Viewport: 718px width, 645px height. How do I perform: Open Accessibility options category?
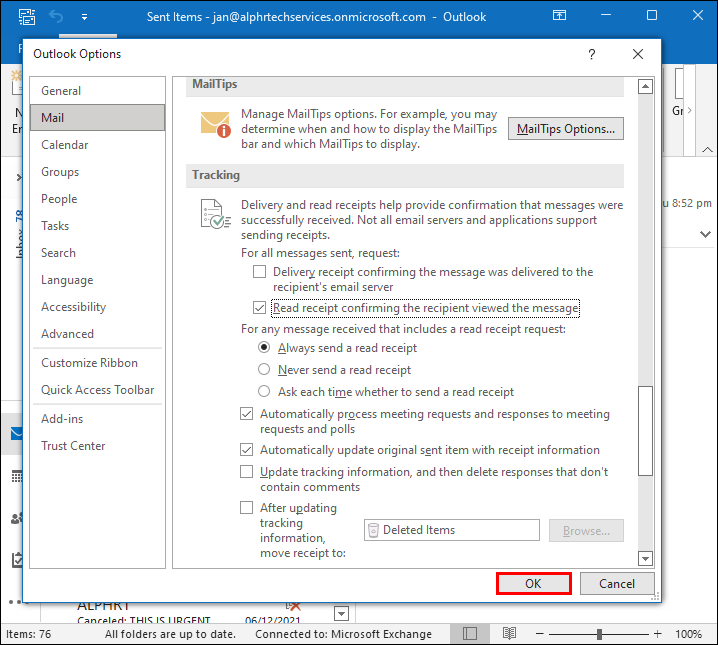[98, 307]
